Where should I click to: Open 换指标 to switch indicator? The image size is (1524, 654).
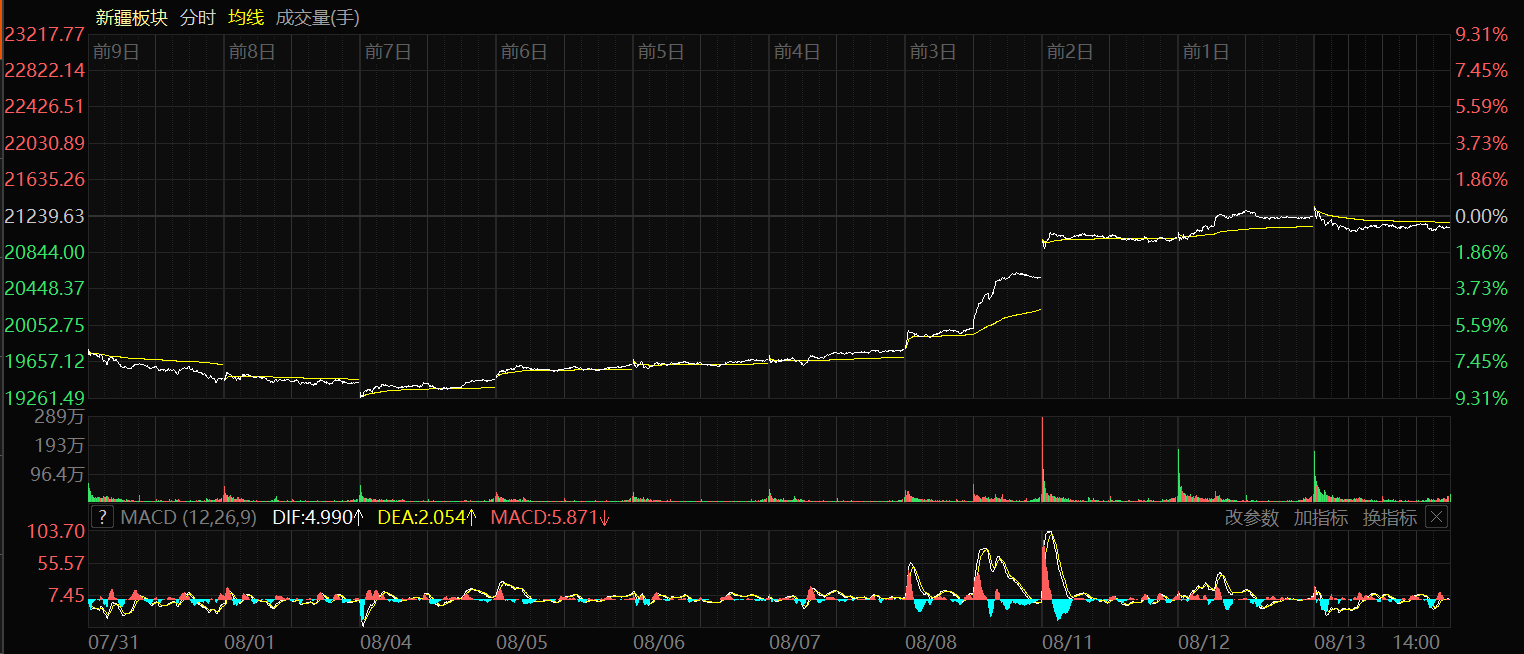tap(1389, 517)
